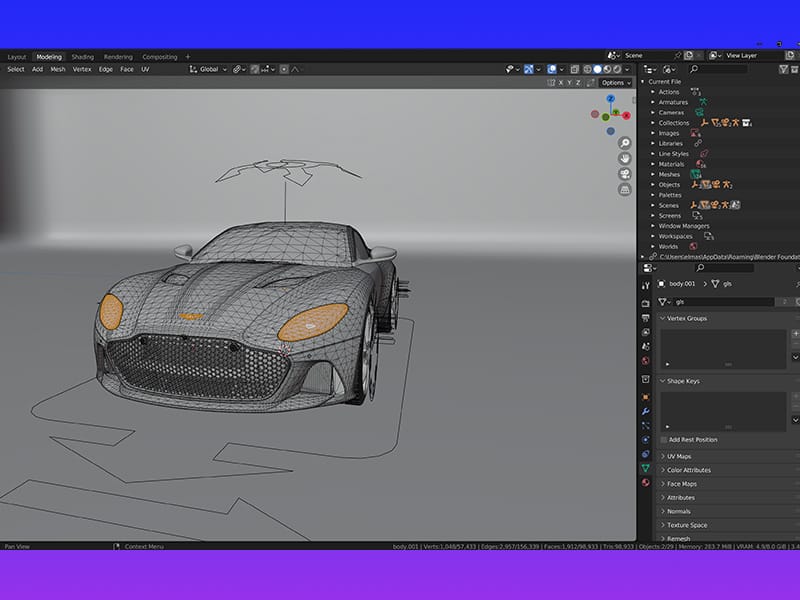Switch viewport shading to rendered mode

pyautogui.click(x=618, y=69)
